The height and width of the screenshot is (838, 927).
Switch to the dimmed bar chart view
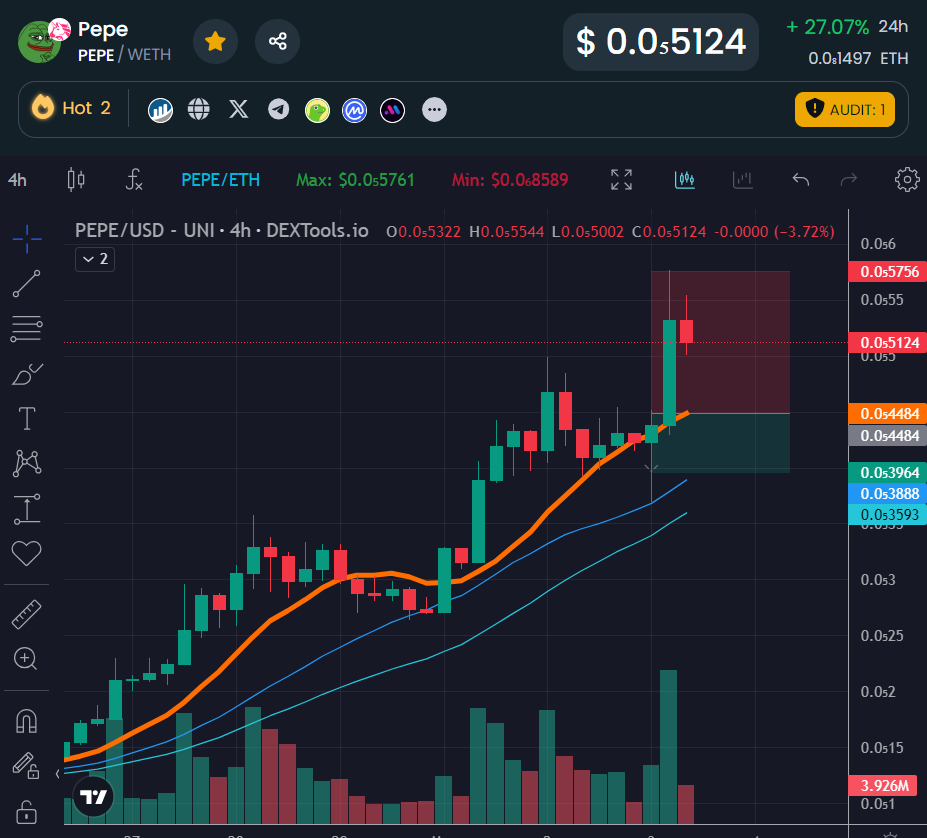coord(743,179)
